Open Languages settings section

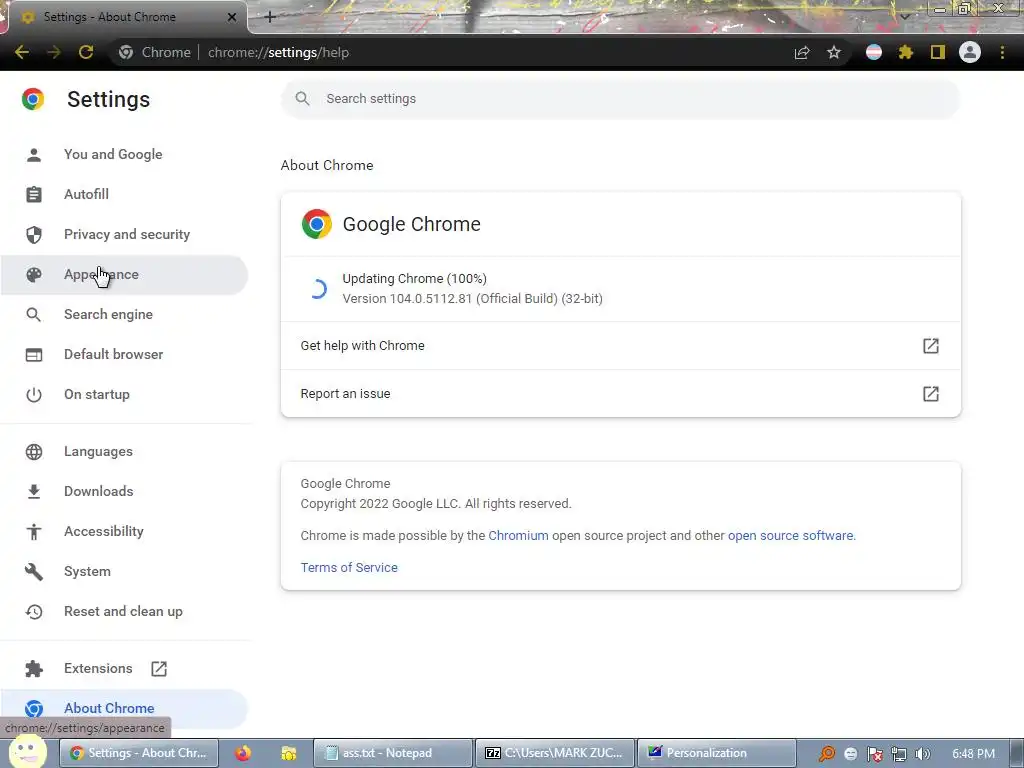click(x=124, y=451)
